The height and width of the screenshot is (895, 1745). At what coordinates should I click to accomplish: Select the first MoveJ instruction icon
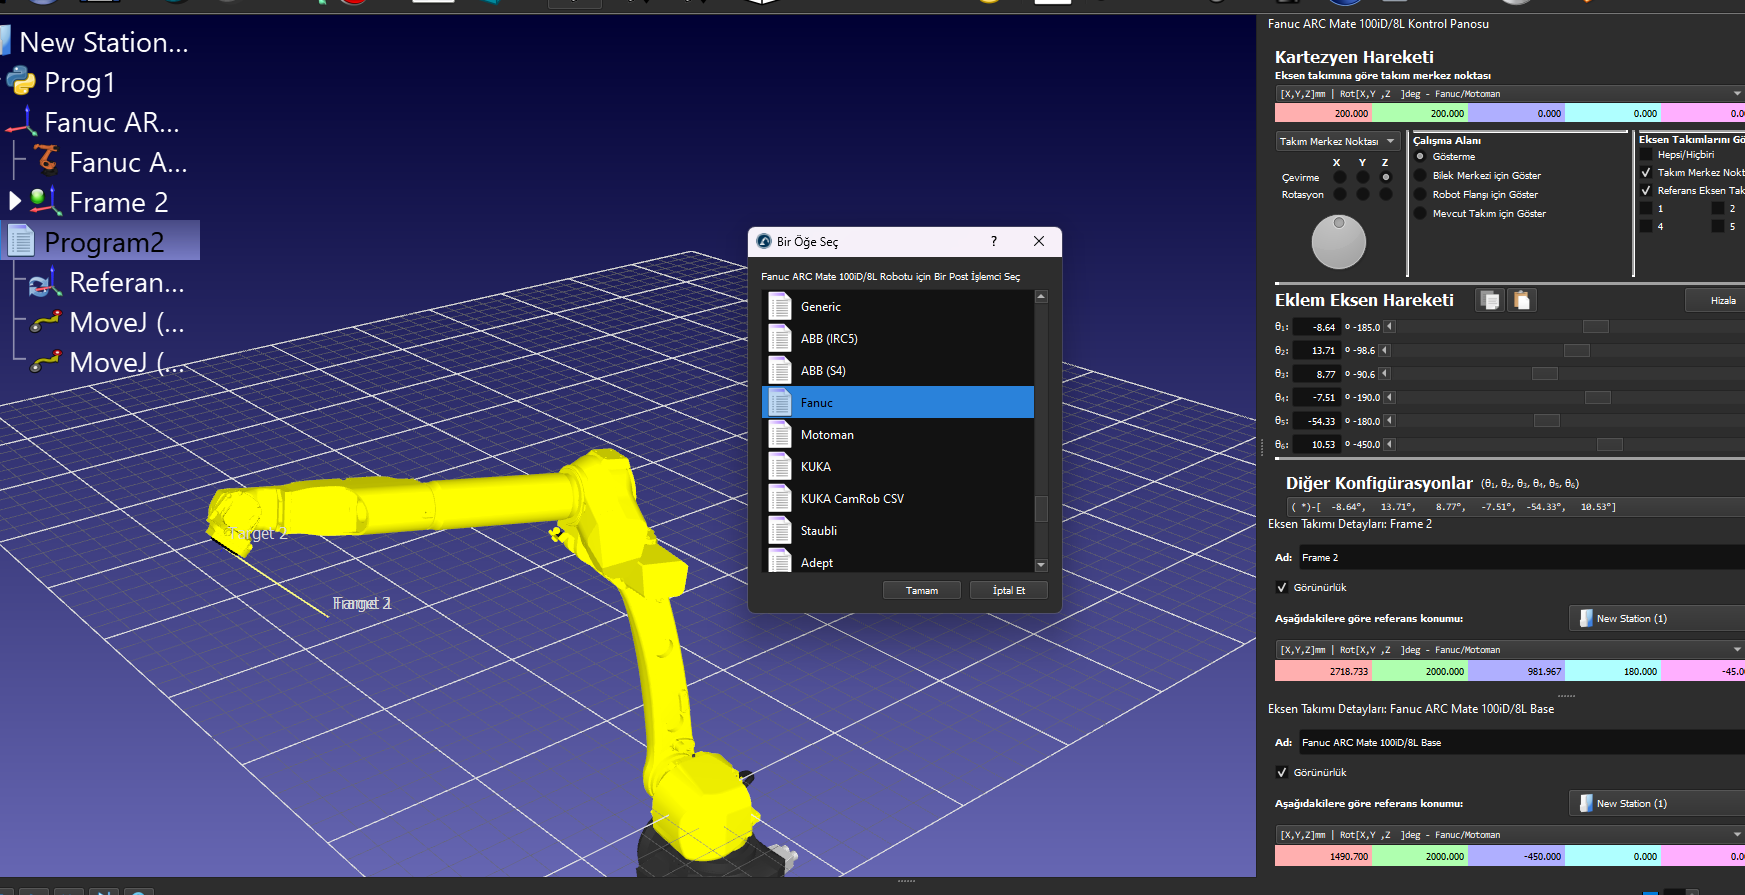point(46,322)
